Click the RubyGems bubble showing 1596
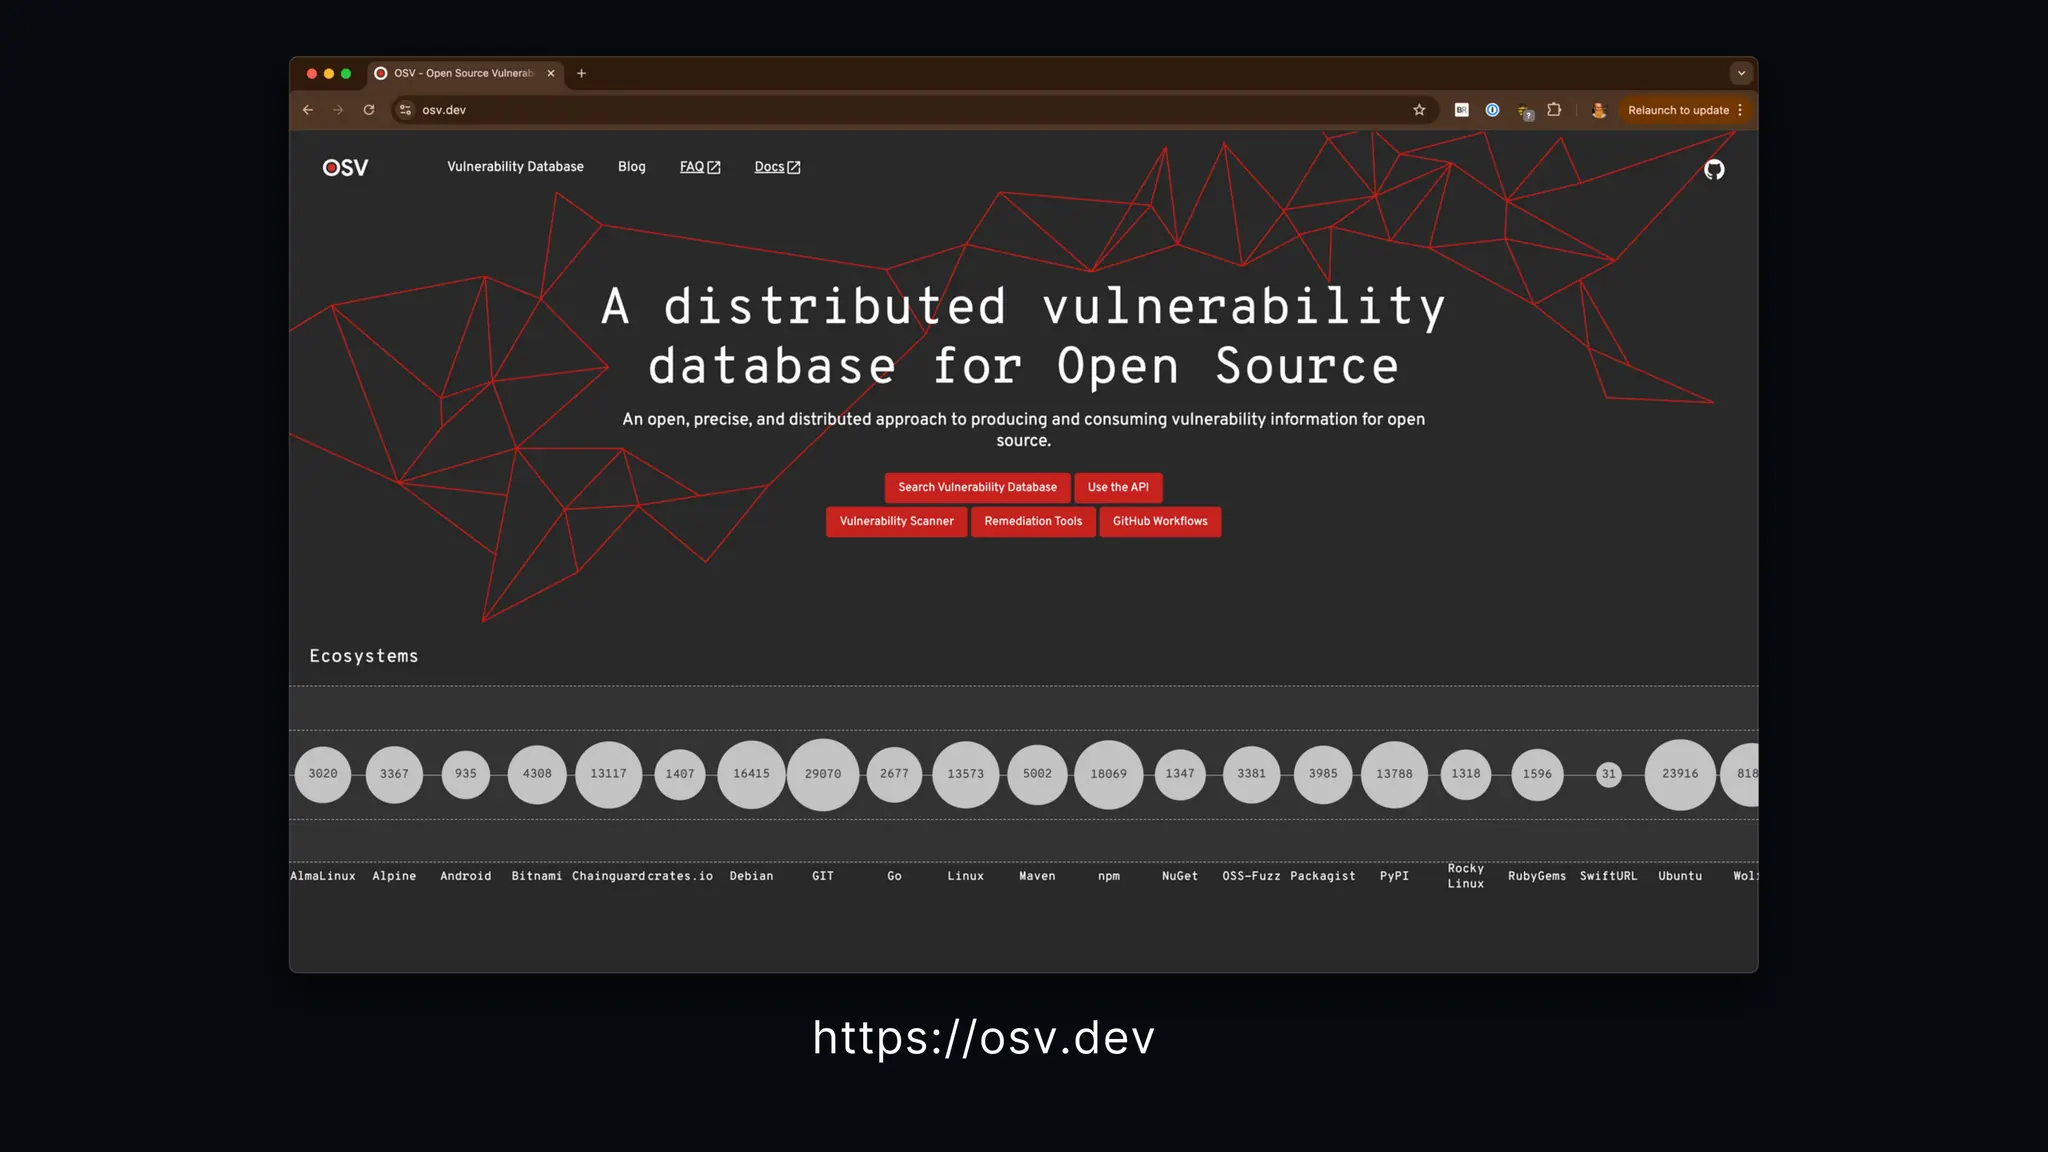This screenshot has width=2048, height=1152. point(1537,774)
